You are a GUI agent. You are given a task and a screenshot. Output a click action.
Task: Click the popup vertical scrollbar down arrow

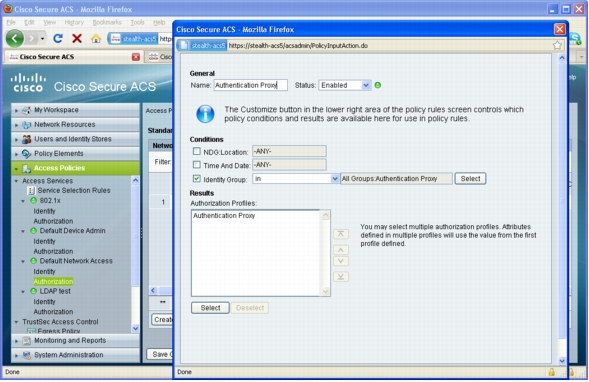click(562, 361)
